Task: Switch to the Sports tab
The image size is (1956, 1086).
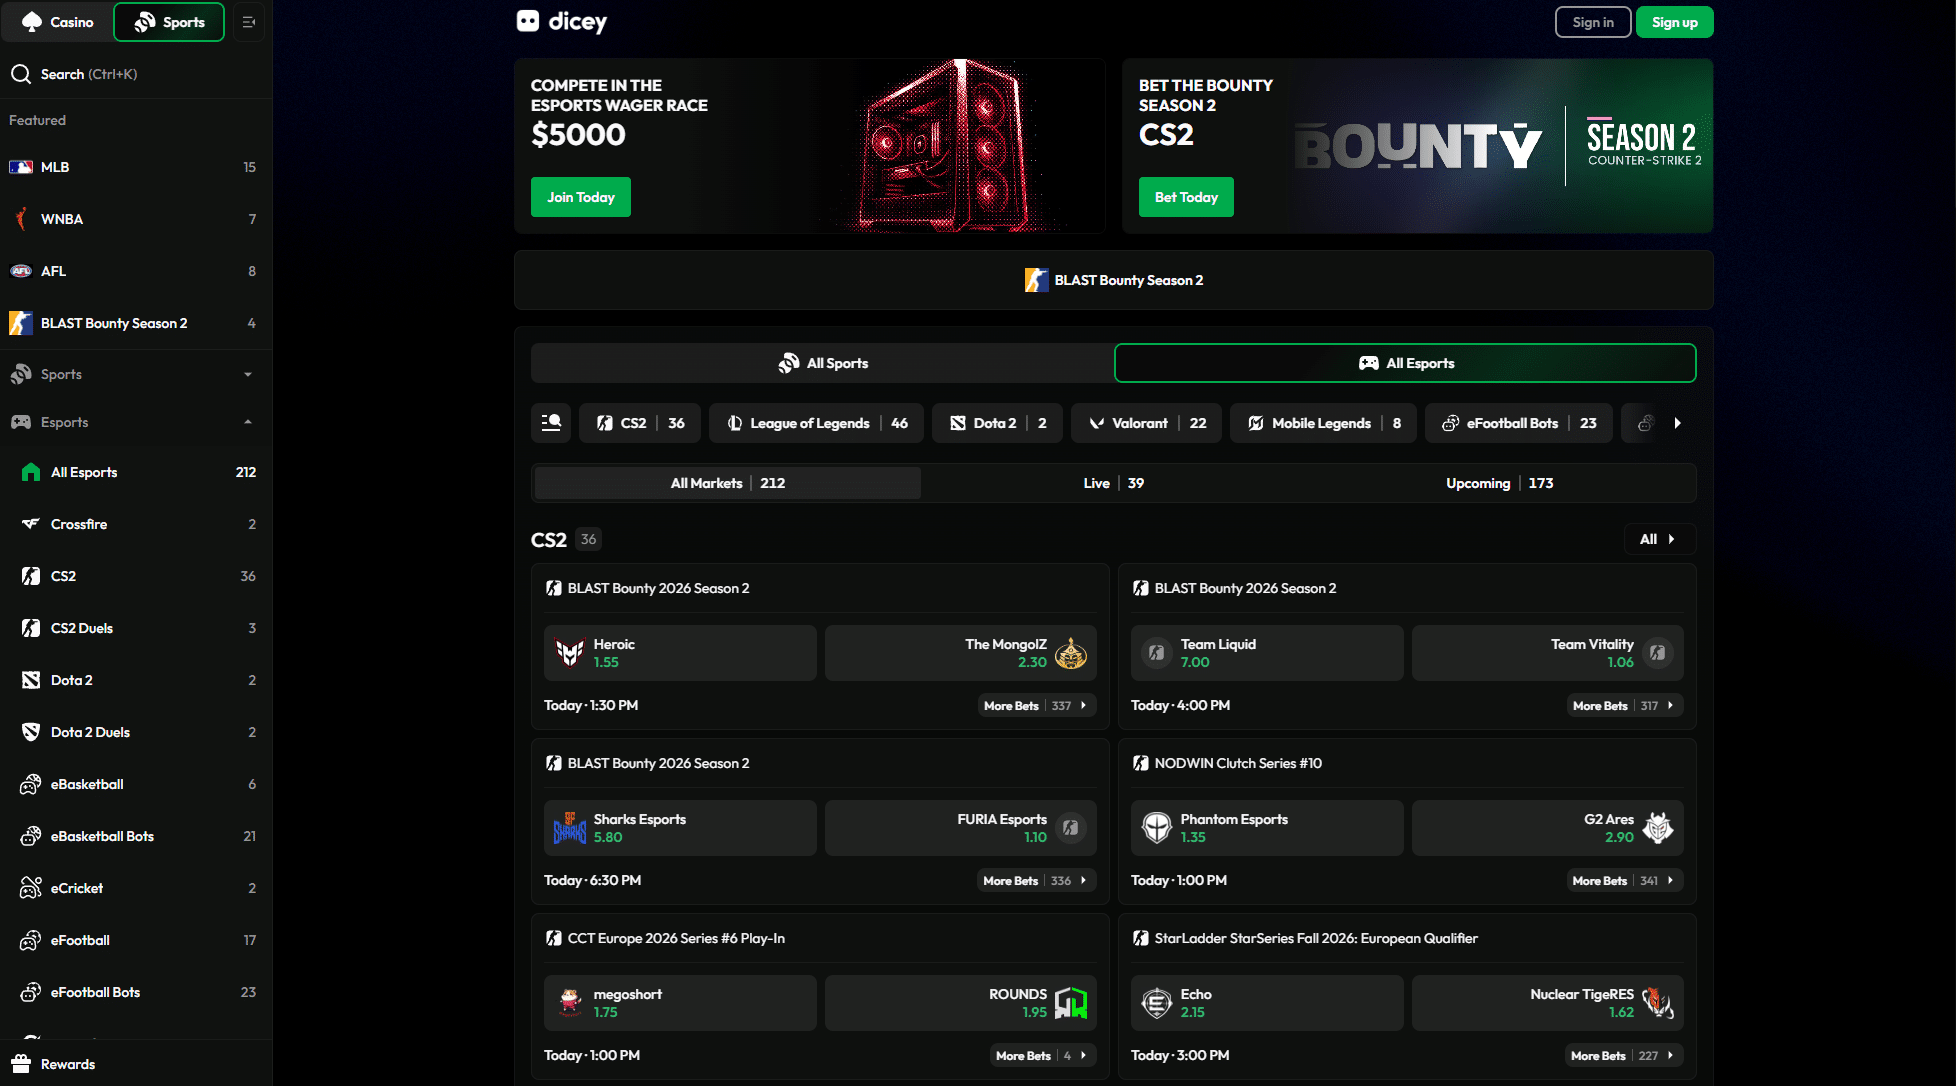Action: point(169,22)
